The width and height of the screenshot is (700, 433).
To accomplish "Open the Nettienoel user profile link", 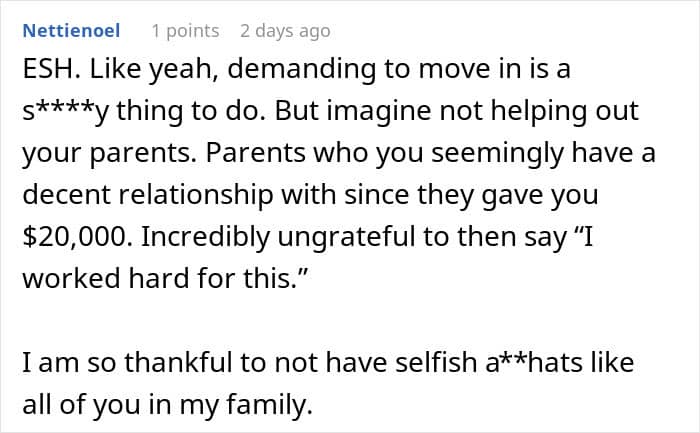I will pyautogui.click(x=71, y=31).
